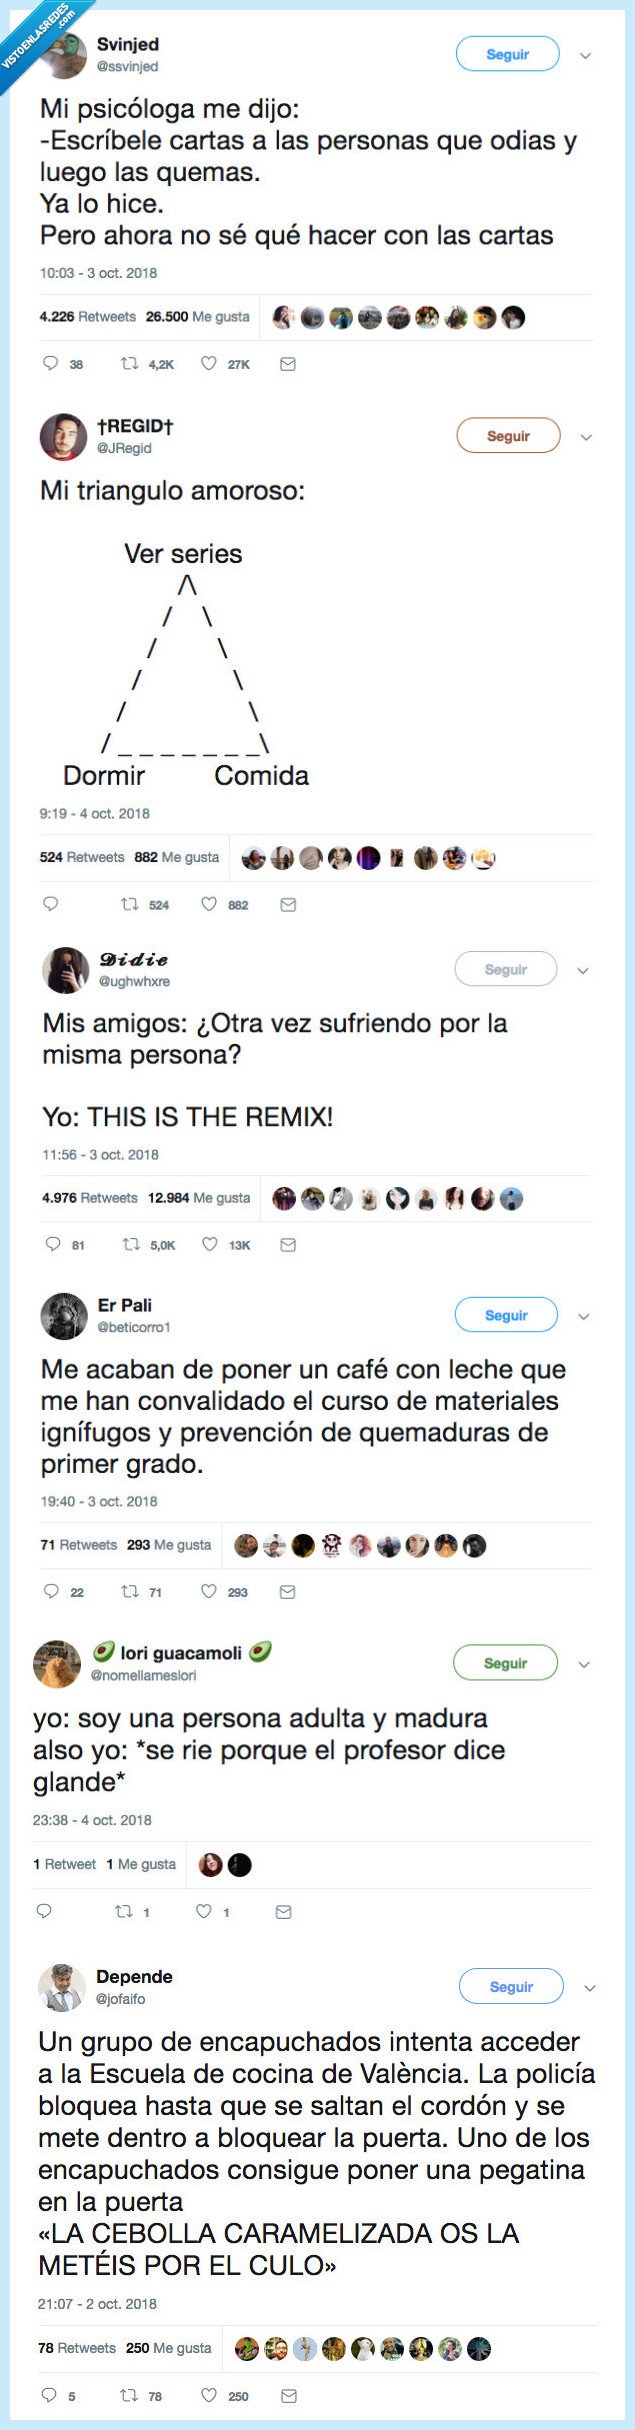Like the Depende cebolla caramelizada tweet
This screenshot has height=2430, width=635.
coord(209,2395)
